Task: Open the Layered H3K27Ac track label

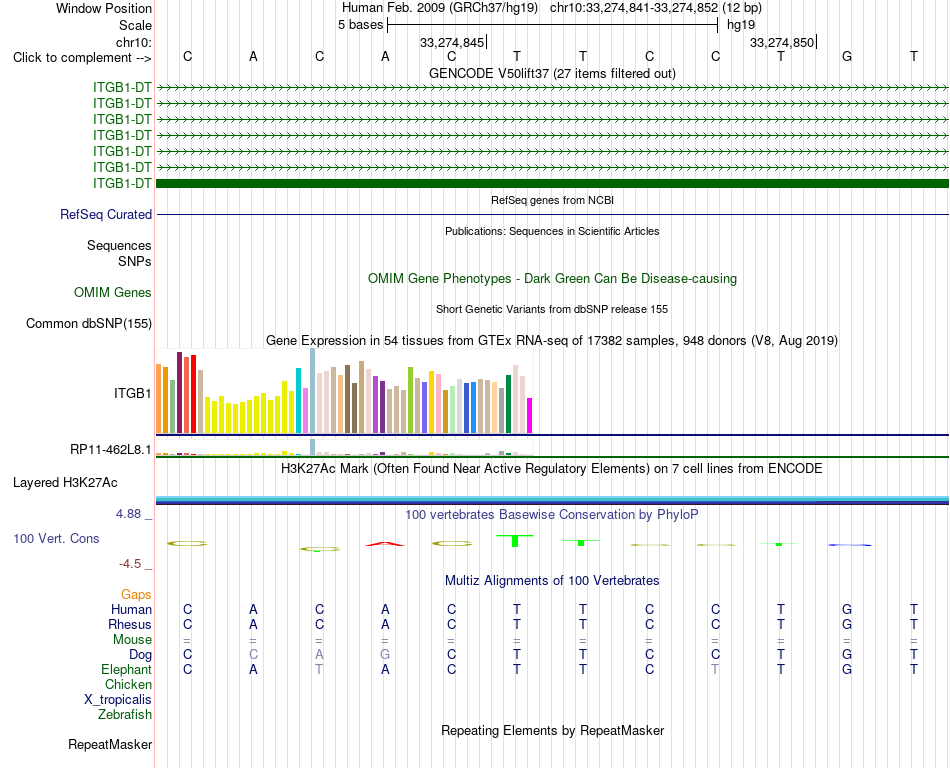Action: click(x=65, y=483)
